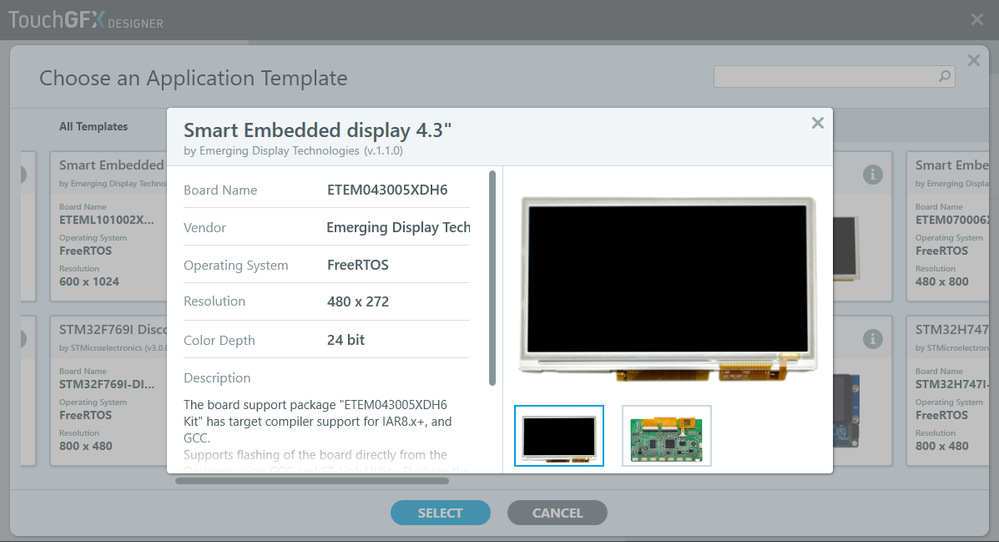Viewport: 999px width, 542px height.
Task: Click the horizontal scrollbar below the popup
Action: point(312,481)
